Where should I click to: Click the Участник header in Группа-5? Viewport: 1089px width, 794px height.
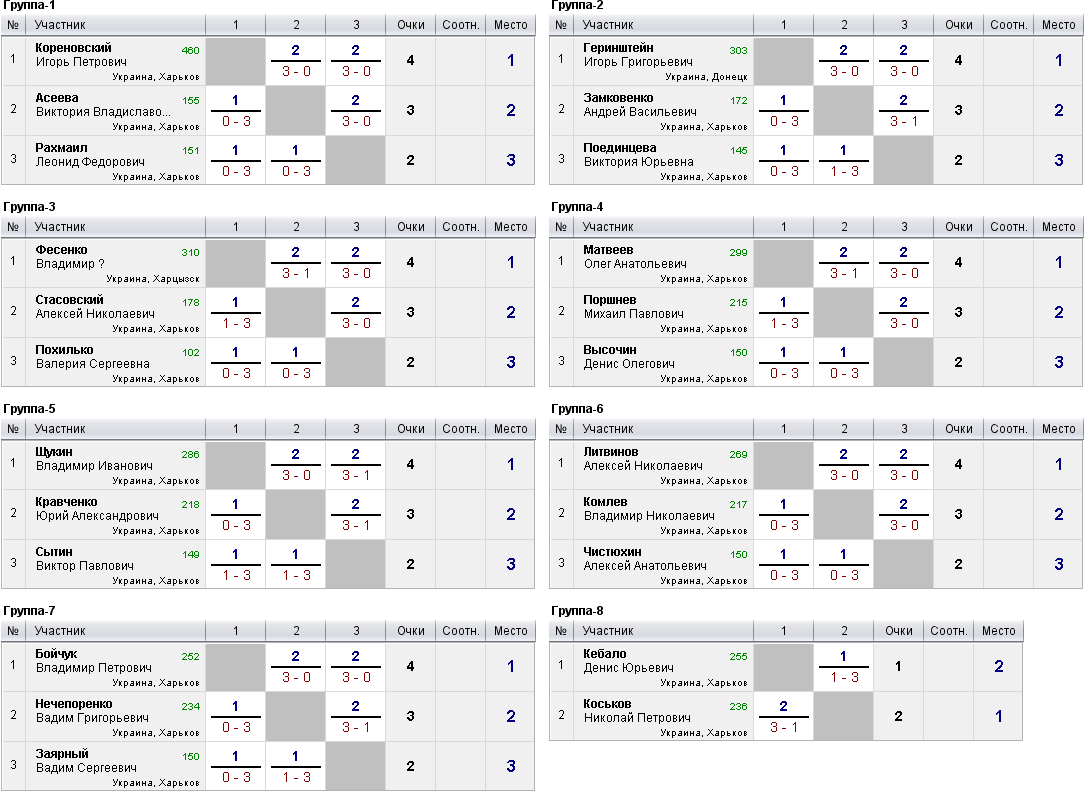(60, 429)
